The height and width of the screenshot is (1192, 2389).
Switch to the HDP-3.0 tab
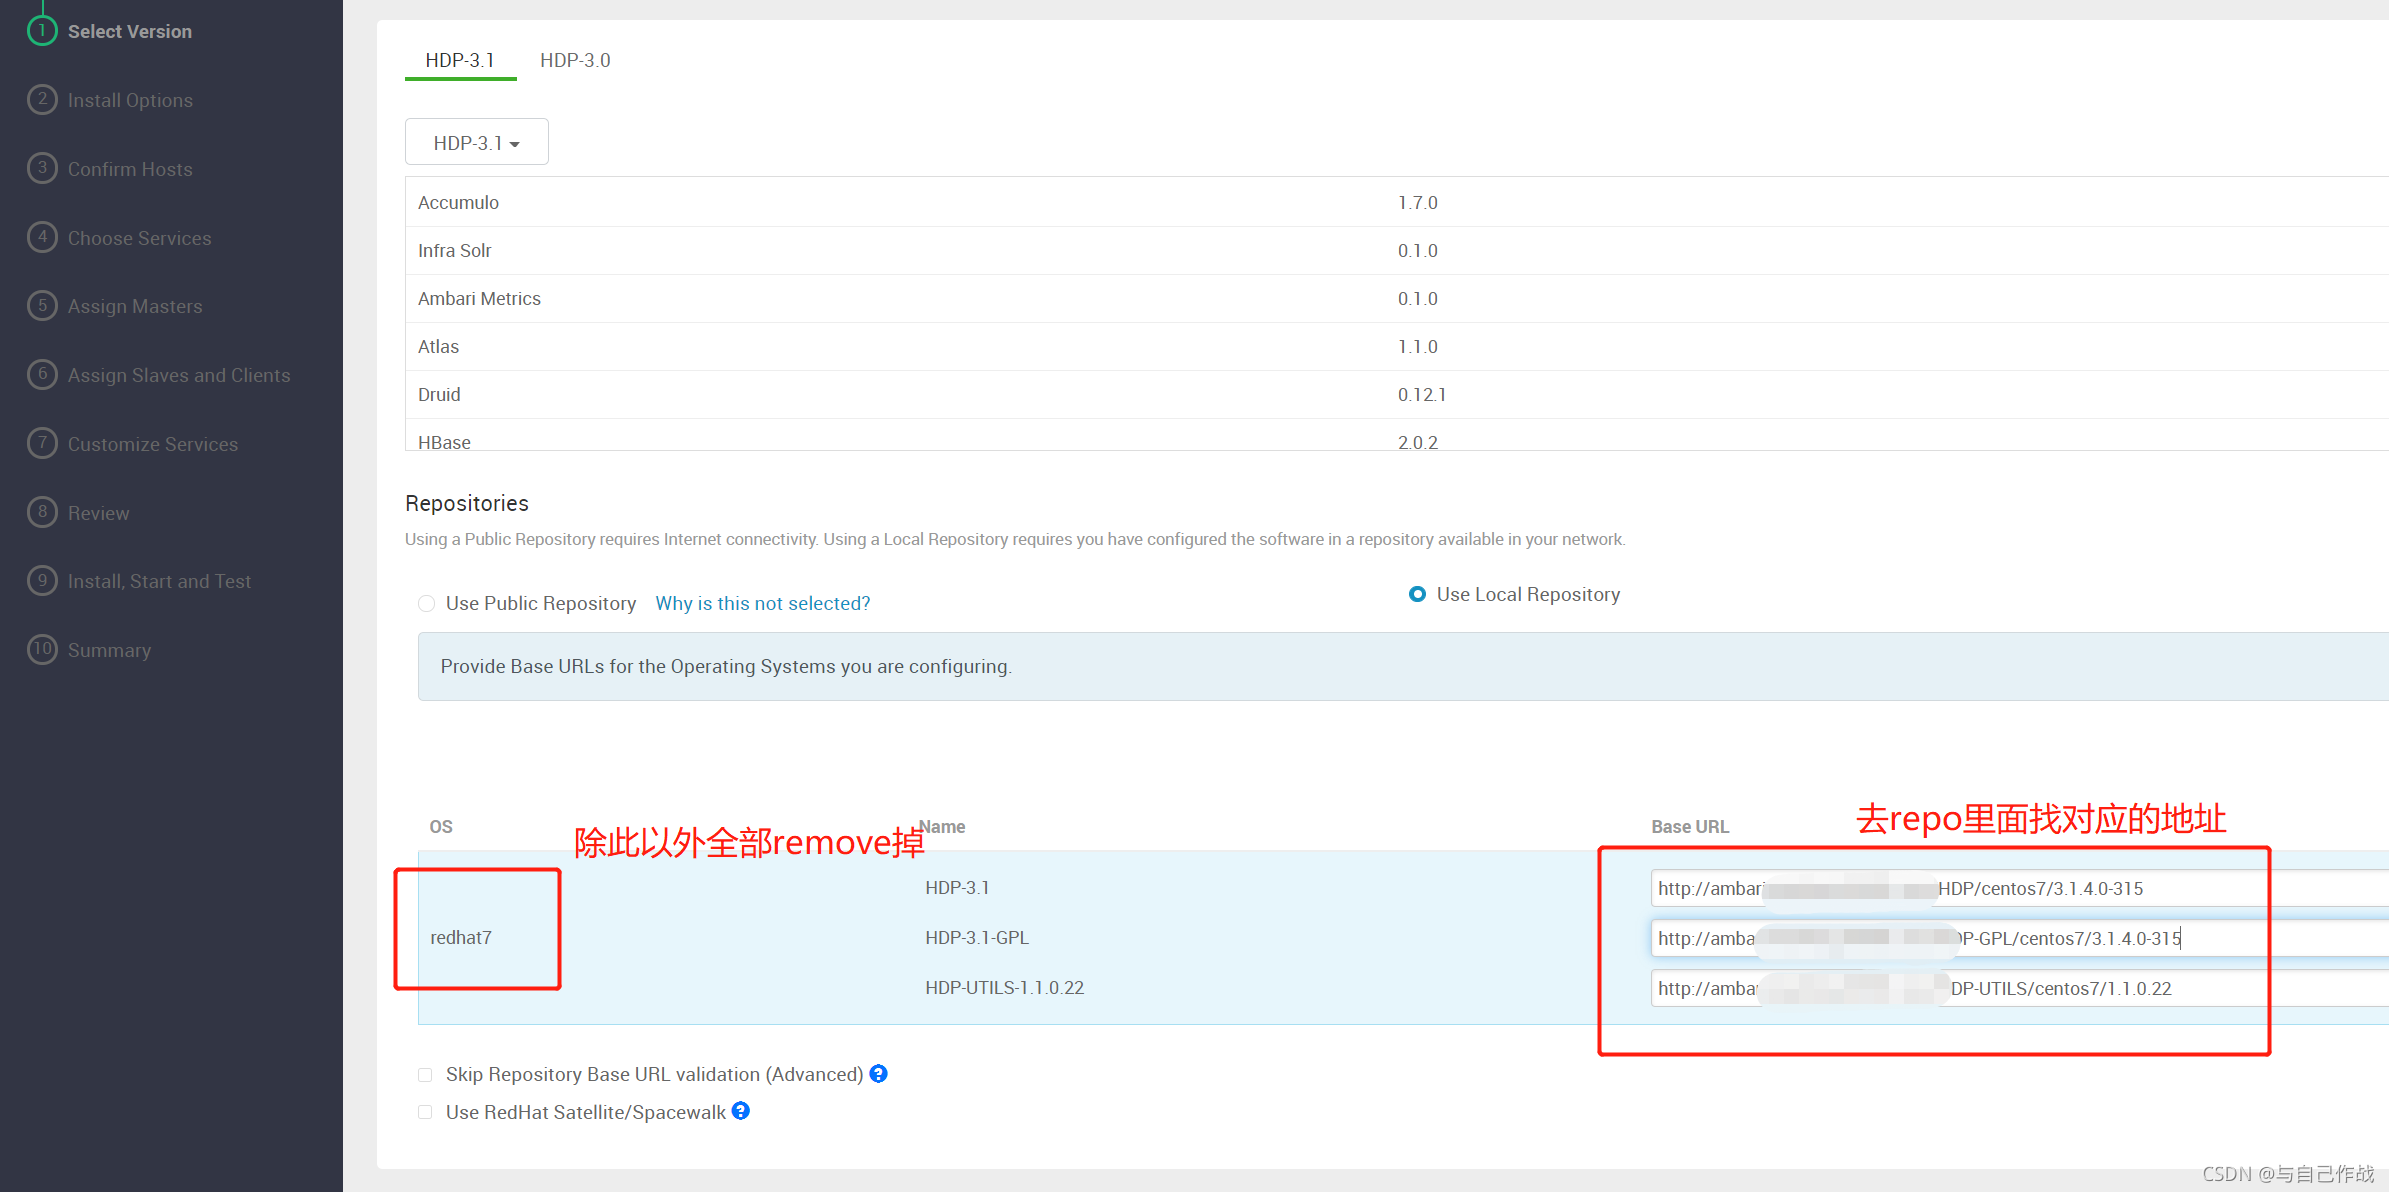point(575,60)
